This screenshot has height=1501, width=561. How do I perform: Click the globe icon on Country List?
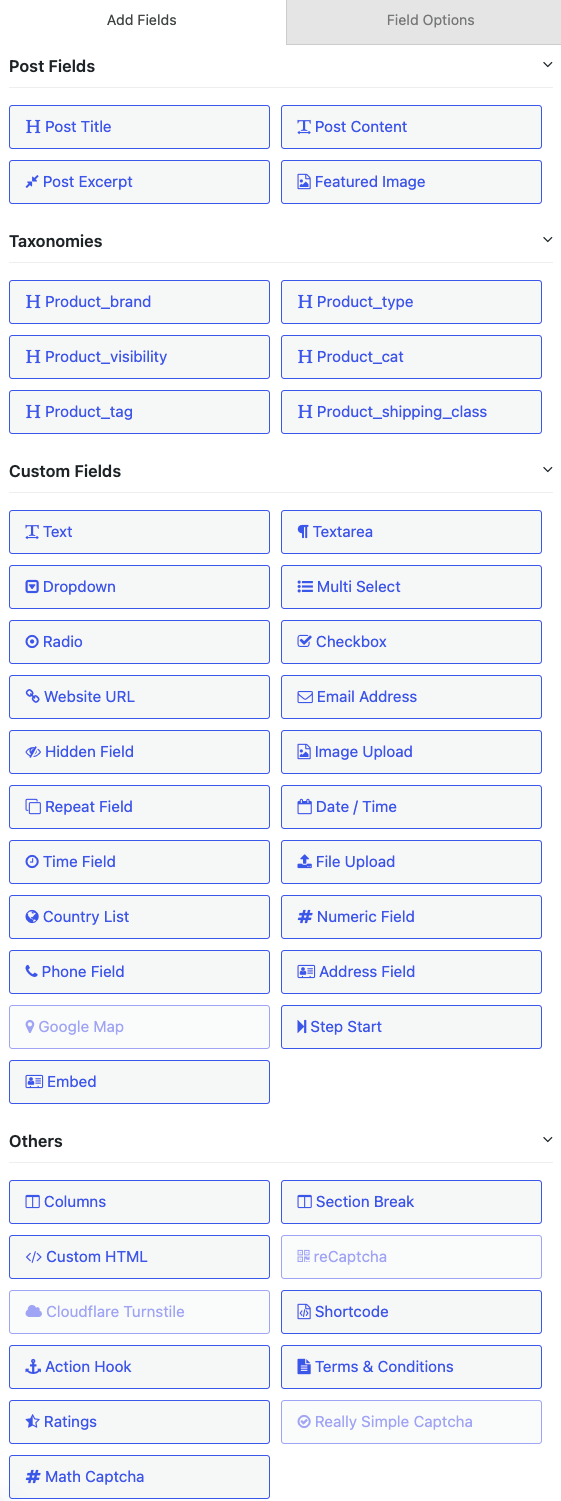33,916
